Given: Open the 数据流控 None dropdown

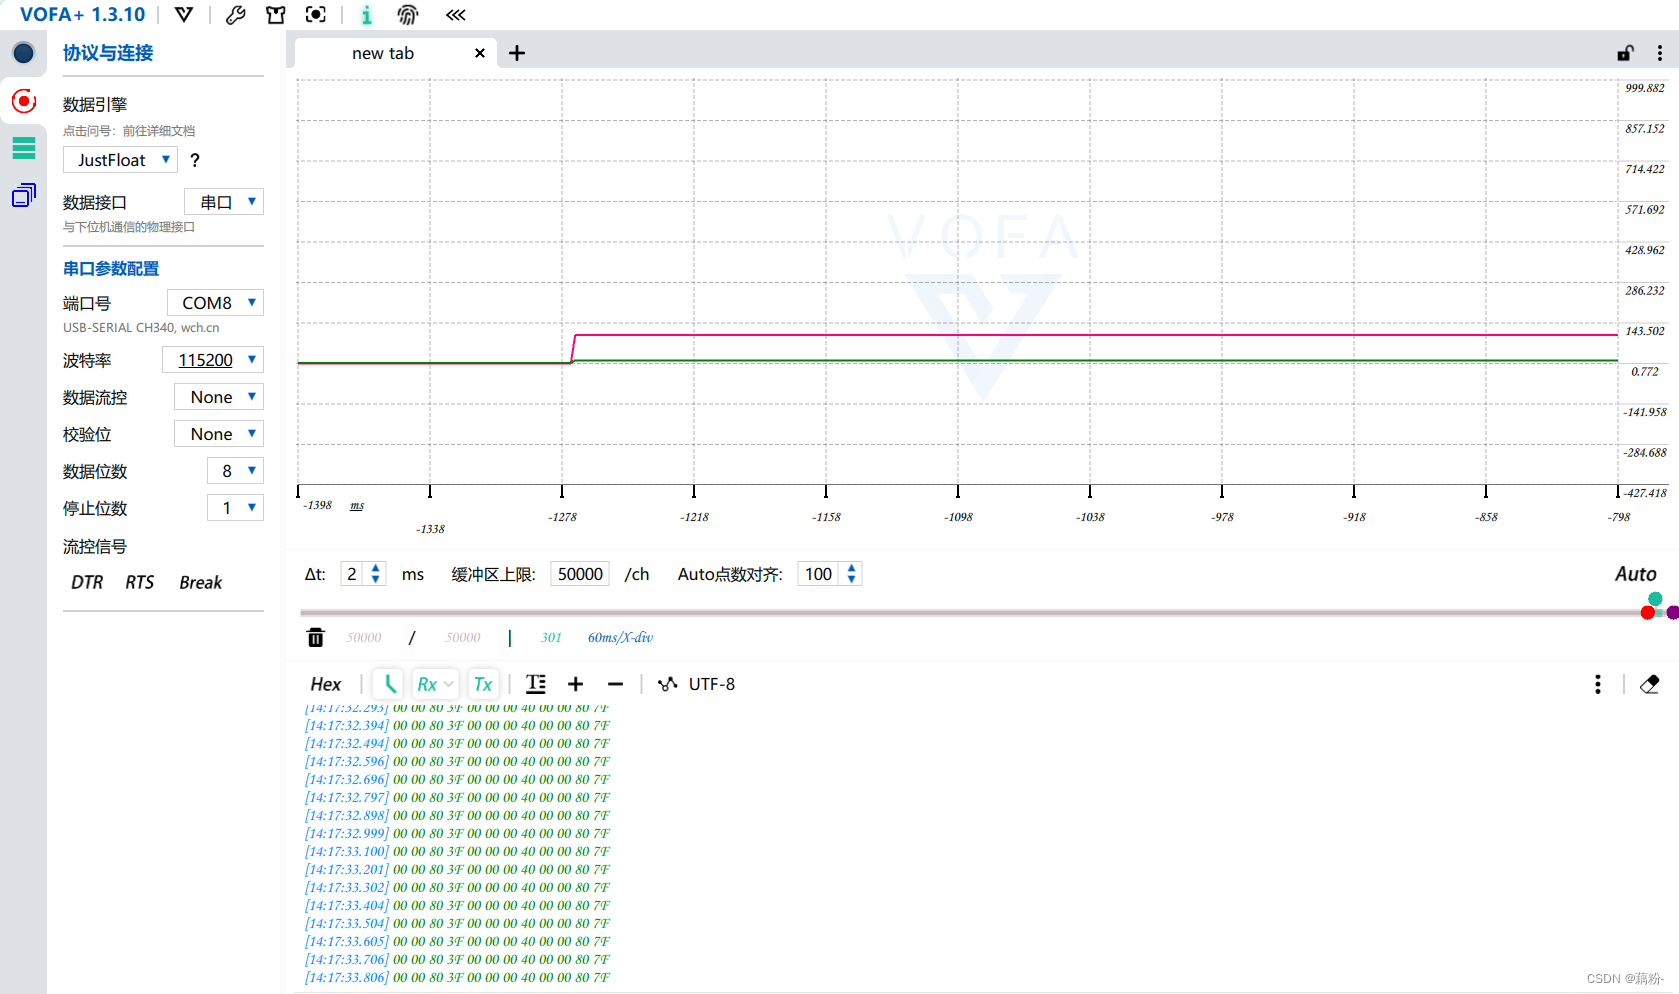Looking at the screenshot, I should (219, 397).
